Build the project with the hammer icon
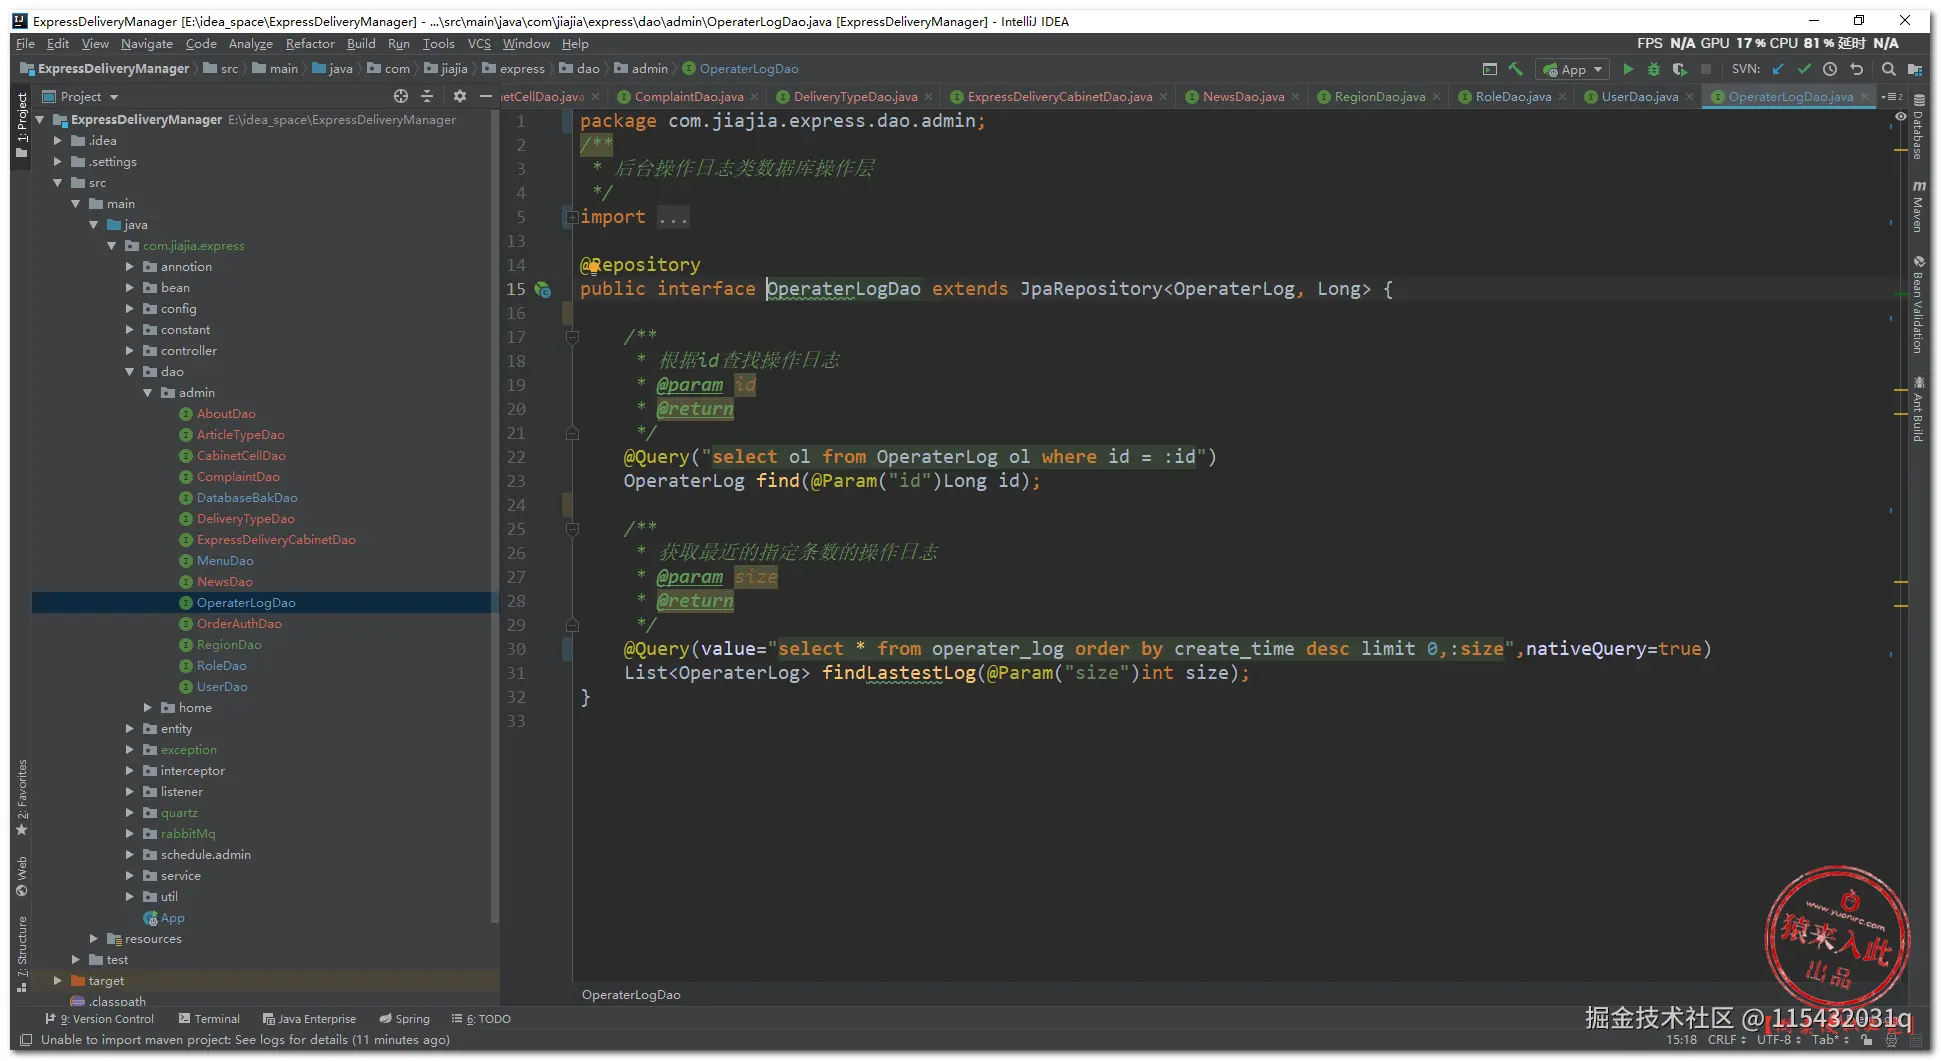 [x=1516, y=69]
